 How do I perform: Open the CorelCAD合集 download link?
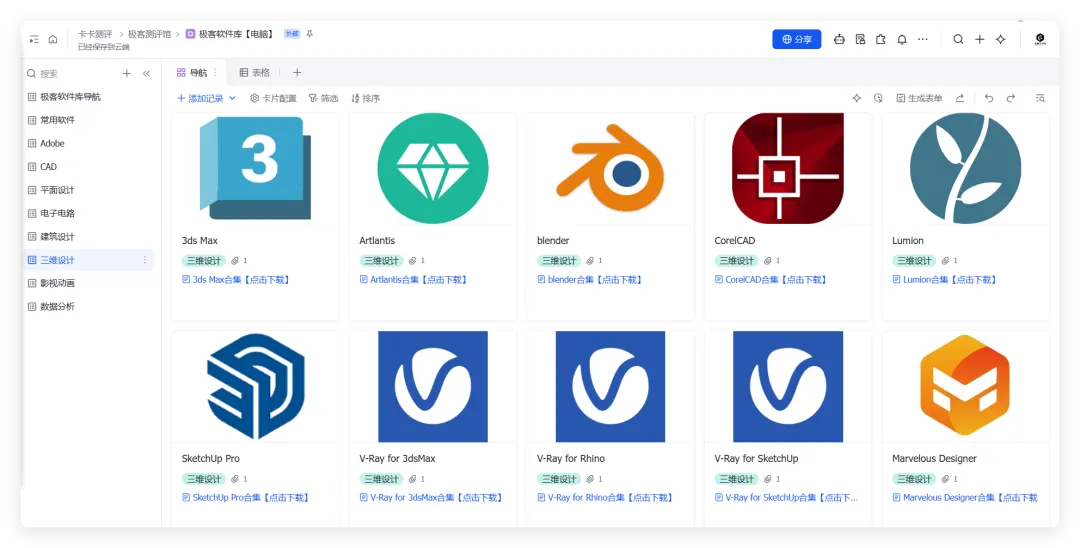click(x=771, y=280)
